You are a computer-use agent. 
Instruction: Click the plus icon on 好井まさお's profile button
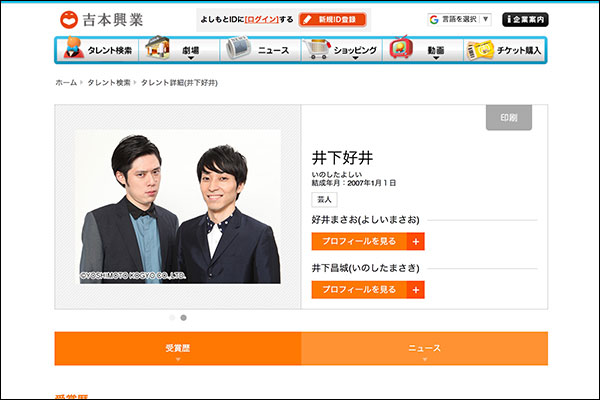coord(417,241)
